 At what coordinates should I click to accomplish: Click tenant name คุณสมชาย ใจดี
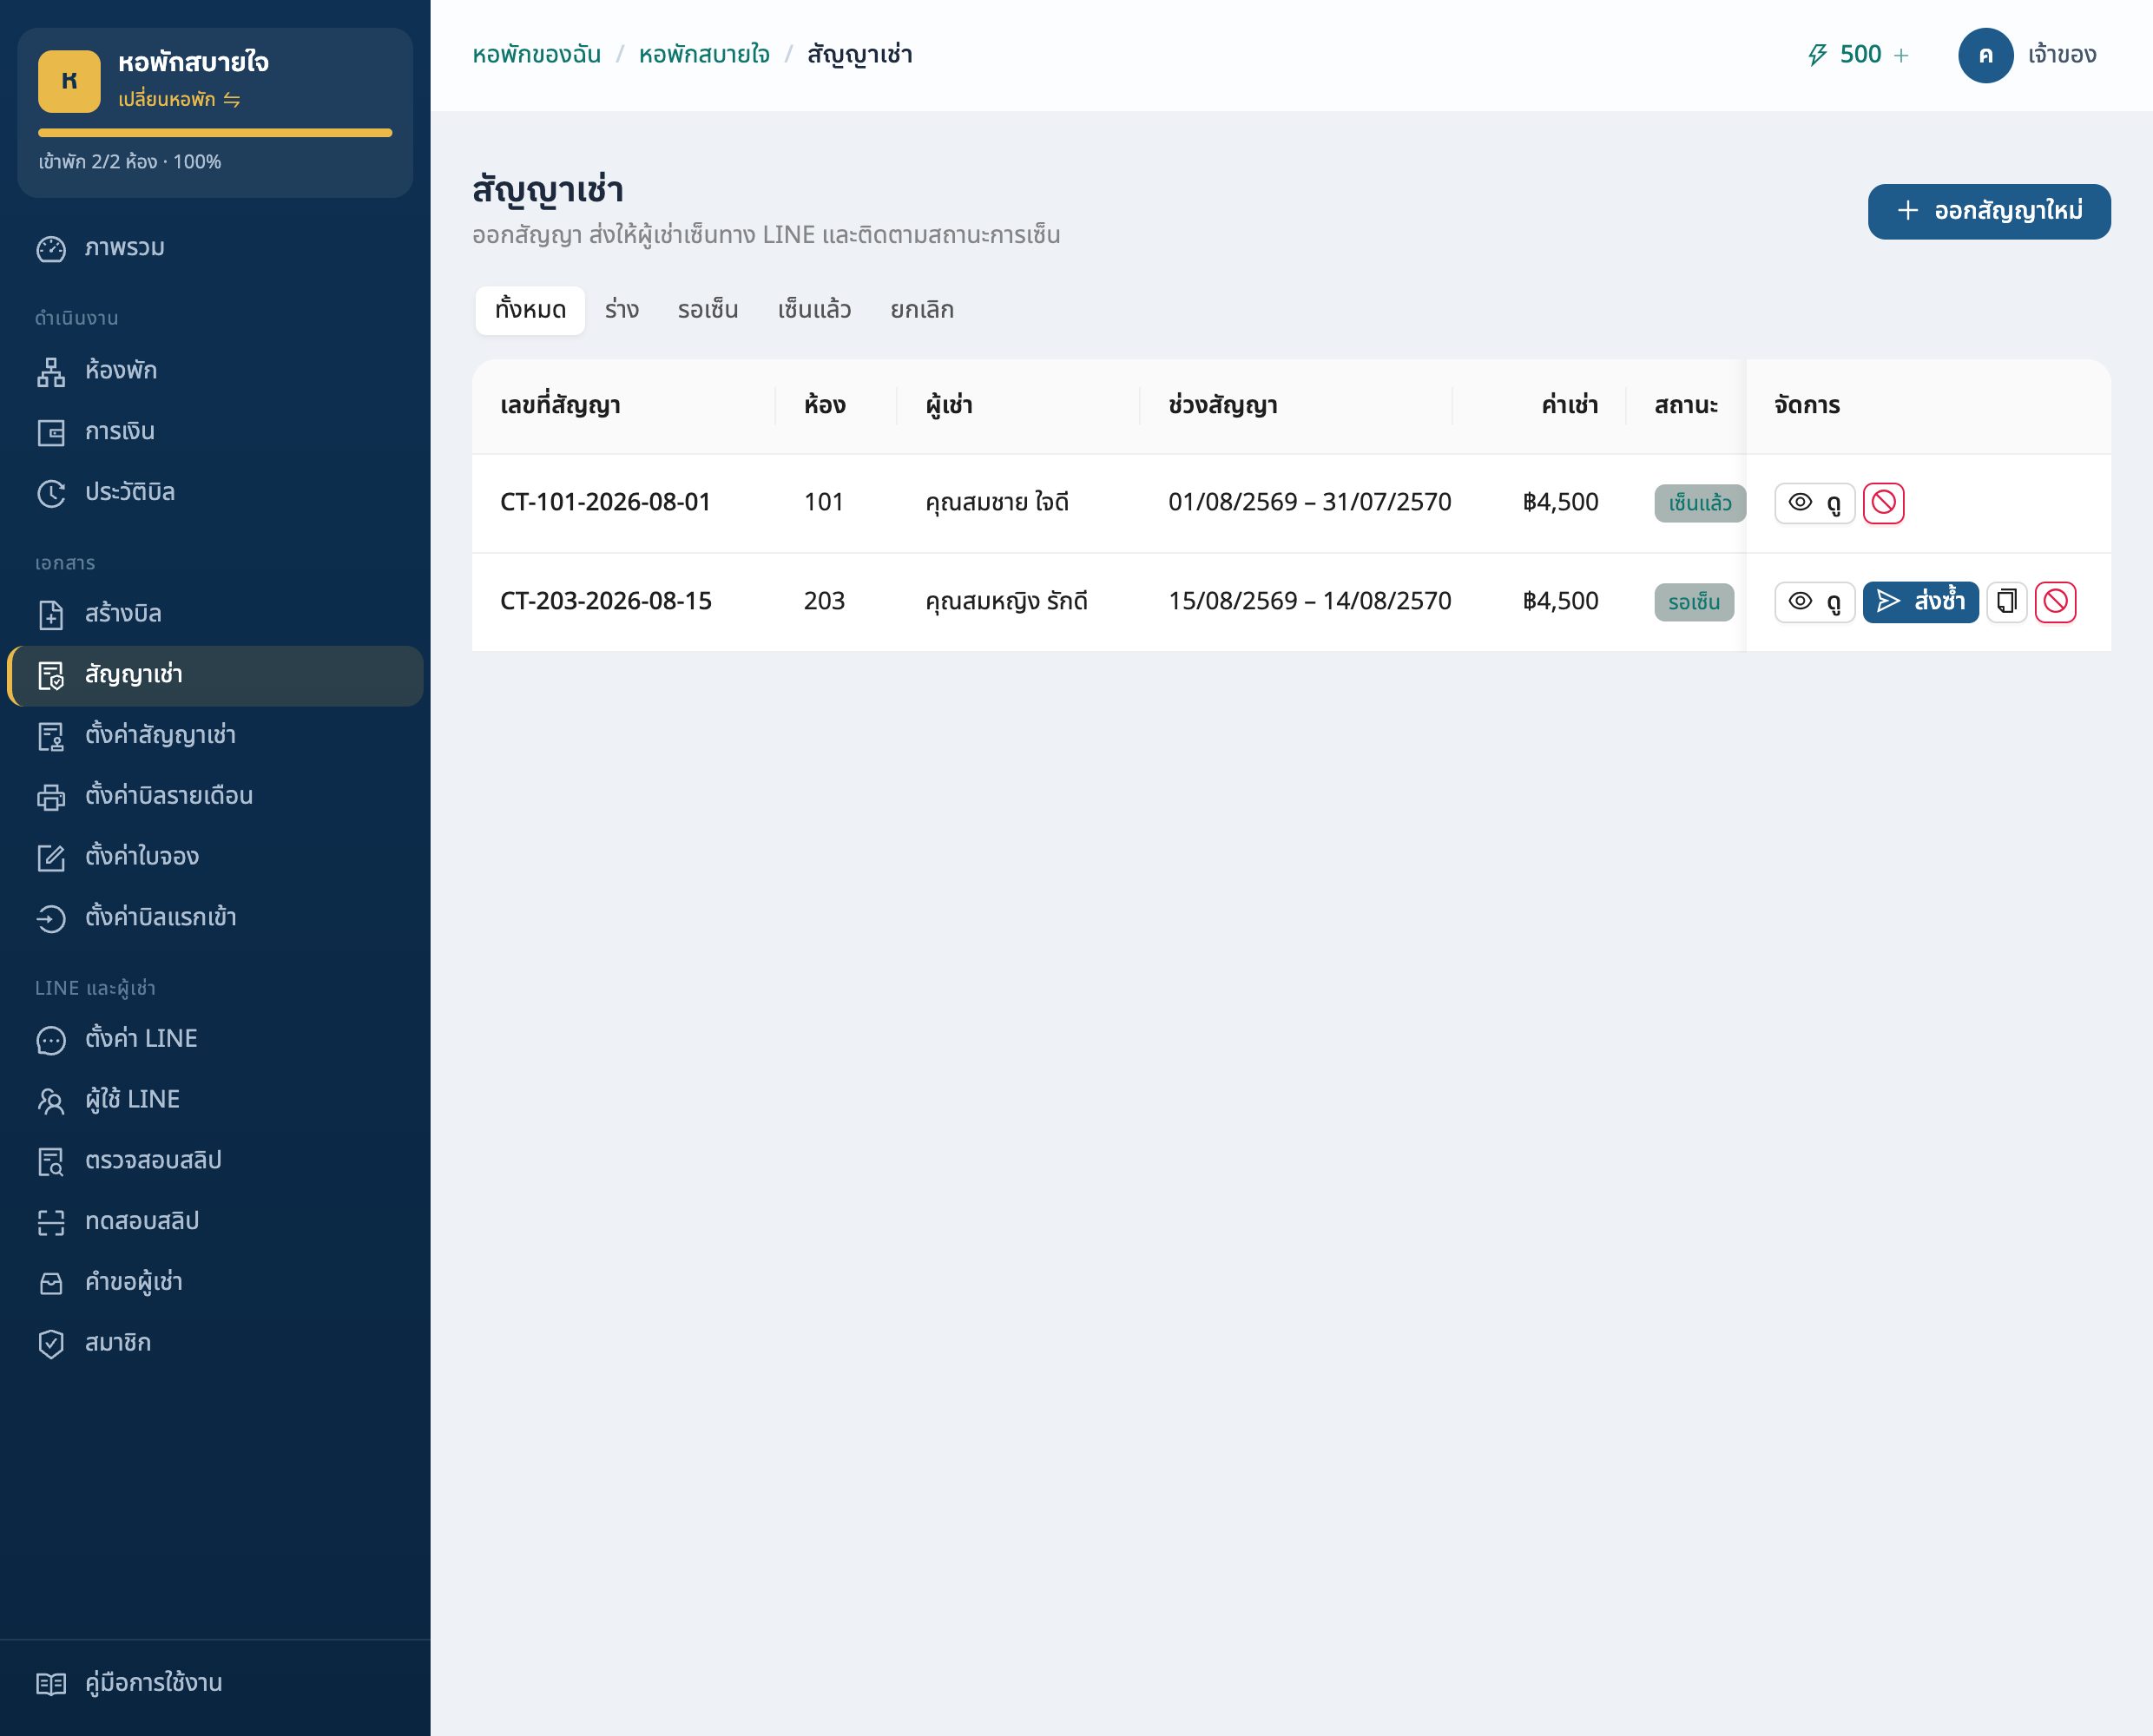point(996,502)
